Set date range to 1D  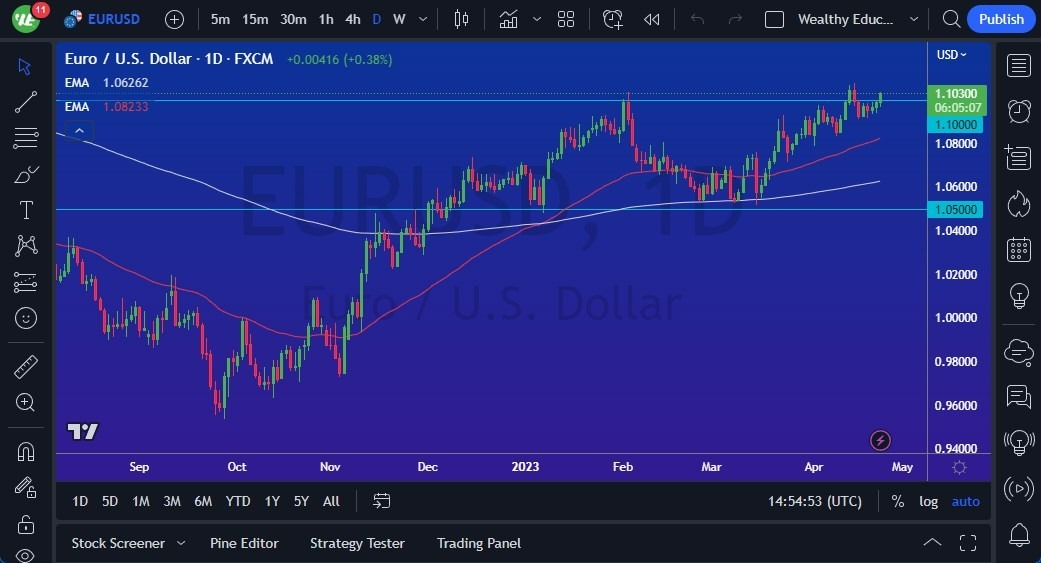[x=80, y=501]
